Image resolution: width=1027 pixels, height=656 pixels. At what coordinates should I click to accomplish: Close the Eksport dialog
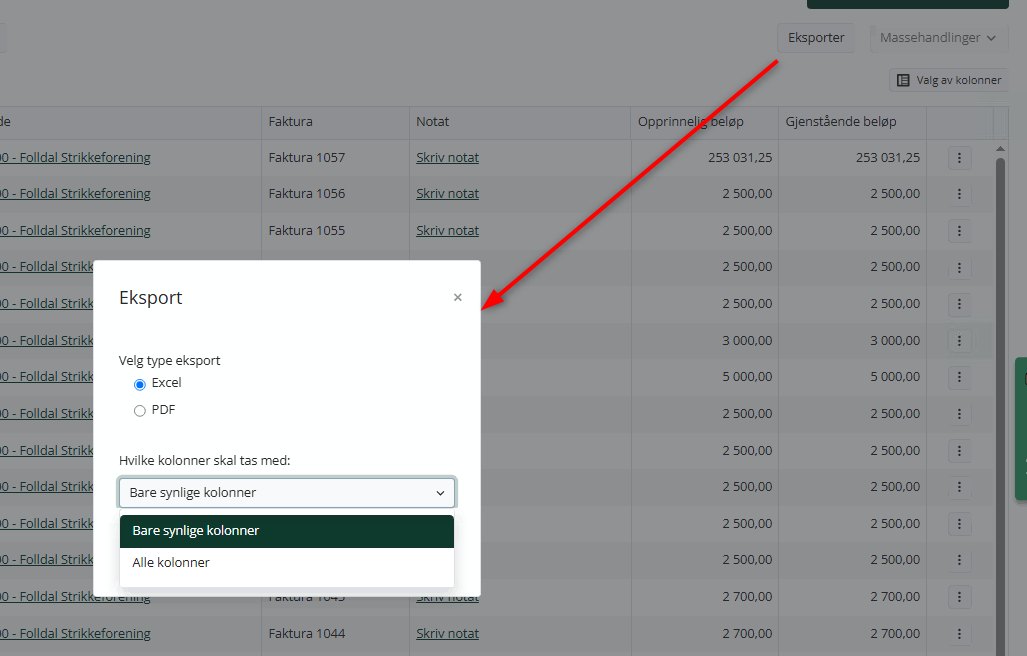tap(457, 297)
